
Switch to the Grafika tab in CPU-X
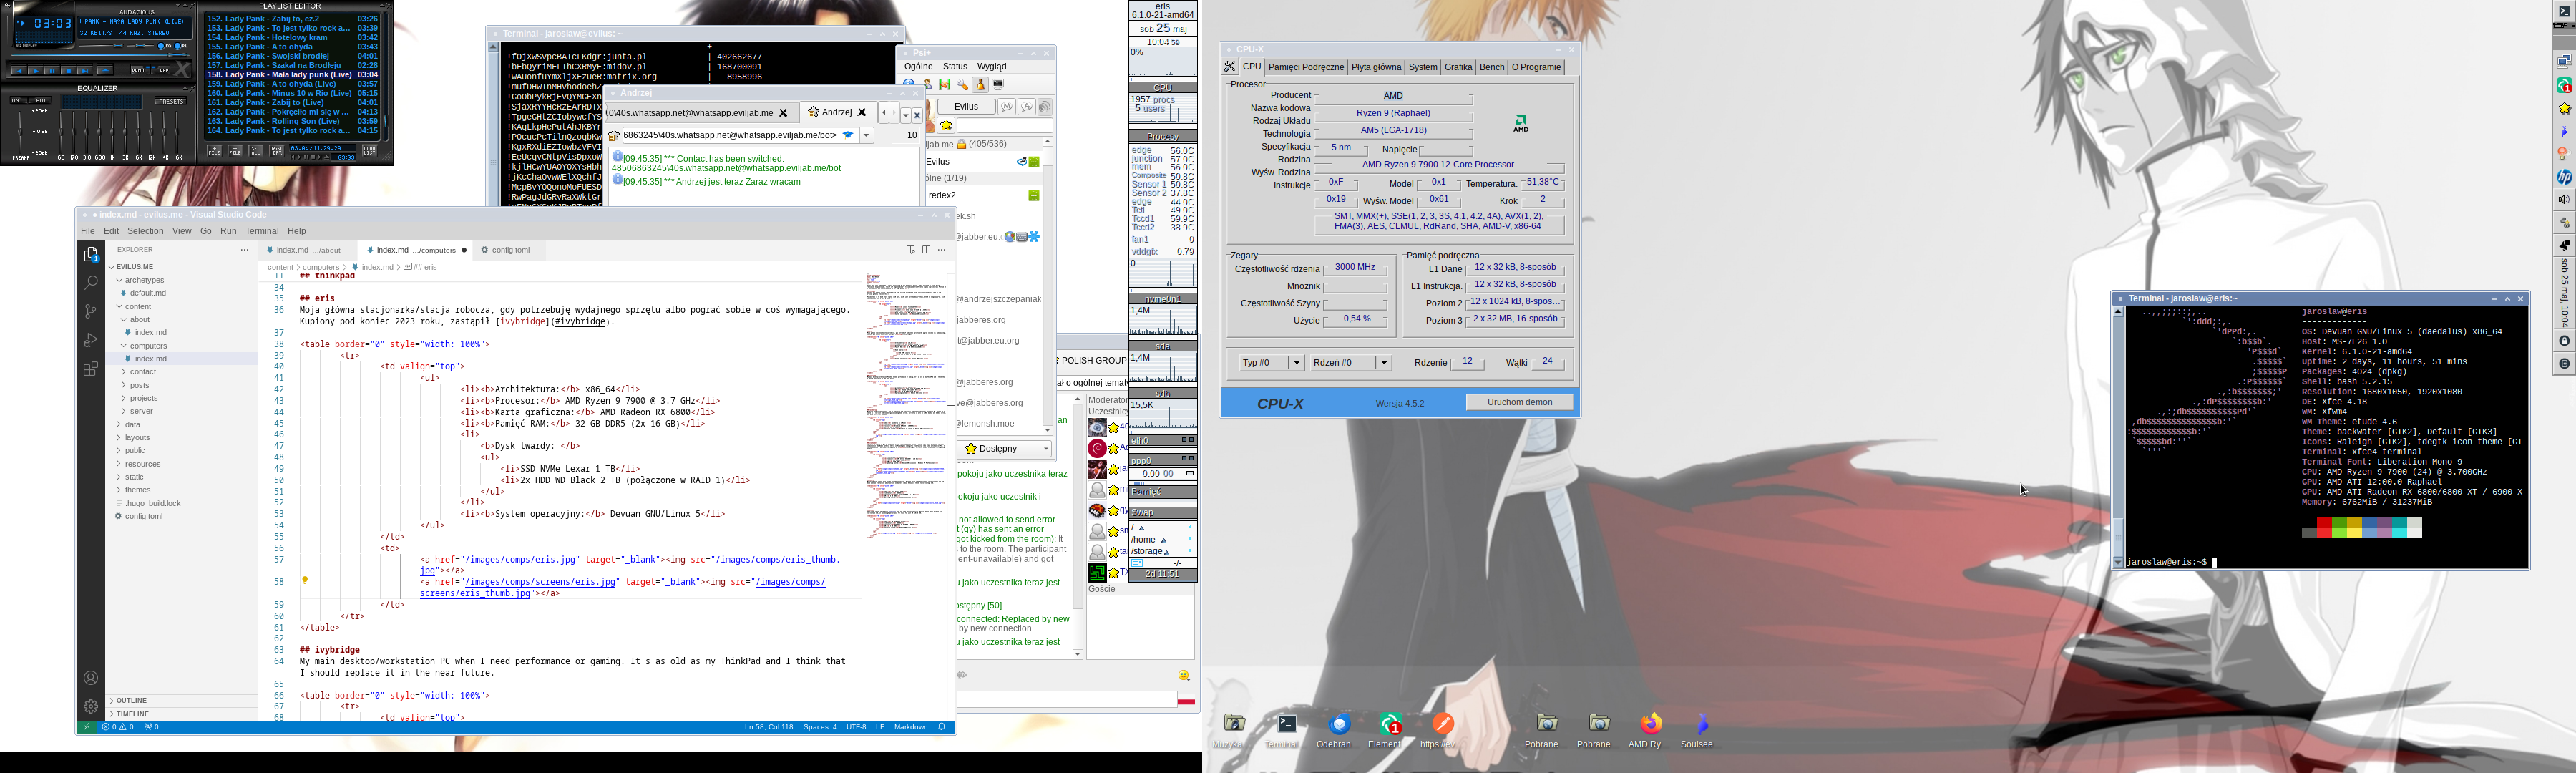click(x=1458, y=67)
